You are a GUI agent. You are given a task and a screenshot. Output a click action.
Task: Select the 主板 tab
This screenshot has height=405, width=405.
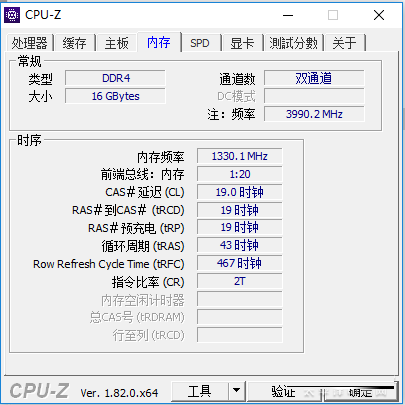click(x=117, y=43)
